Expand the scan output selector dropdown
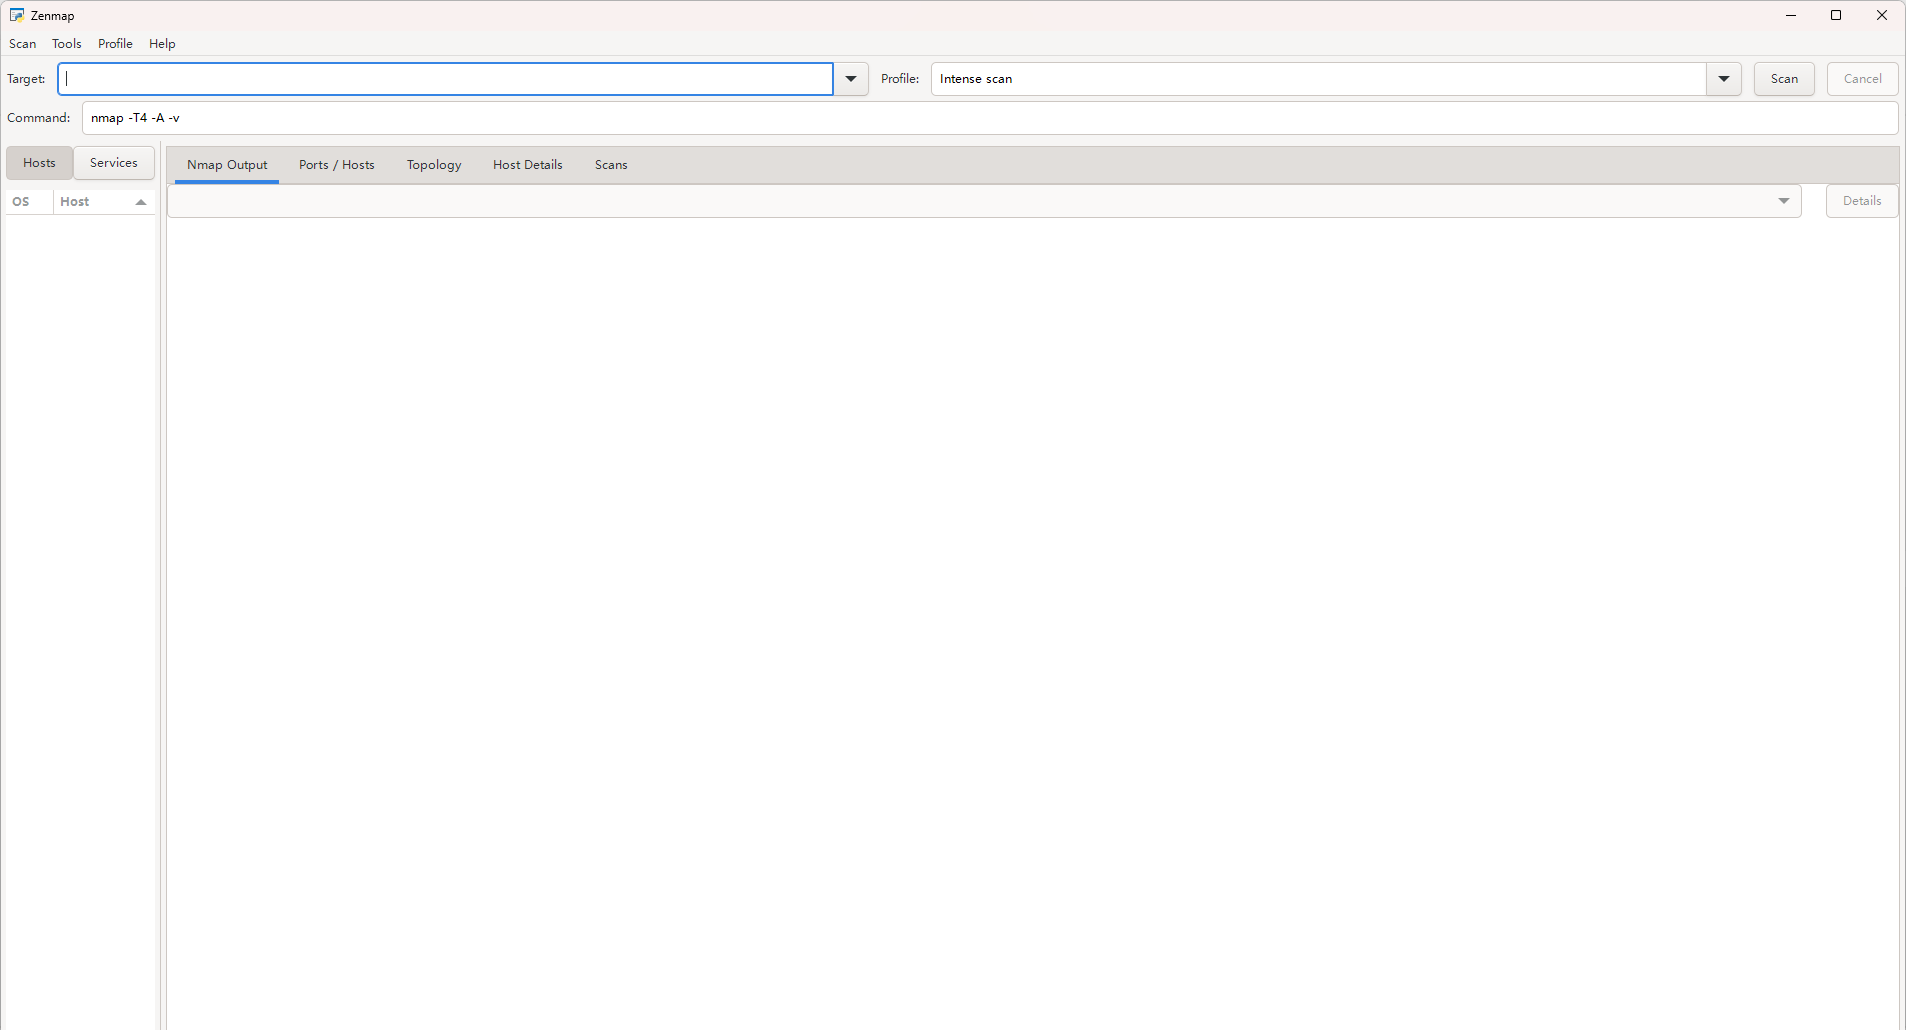1906x1030 pixels. tap(984, 201)
